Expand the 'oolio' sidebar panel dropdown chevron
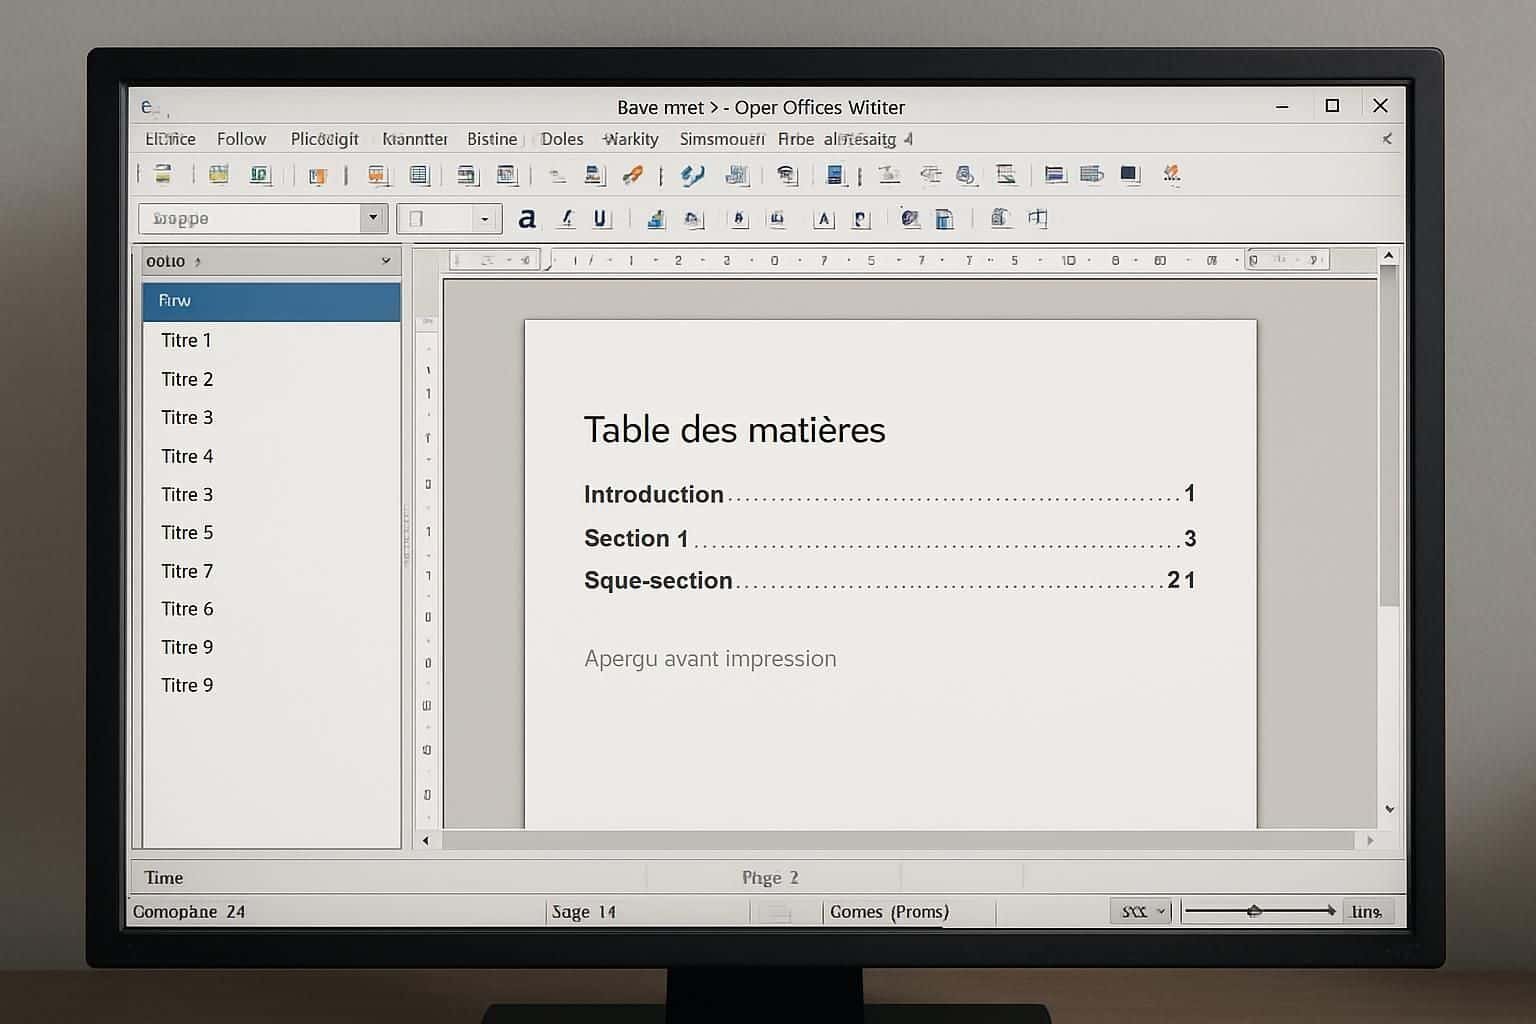Screen dimensions: 1536x1024 [386, 261]
